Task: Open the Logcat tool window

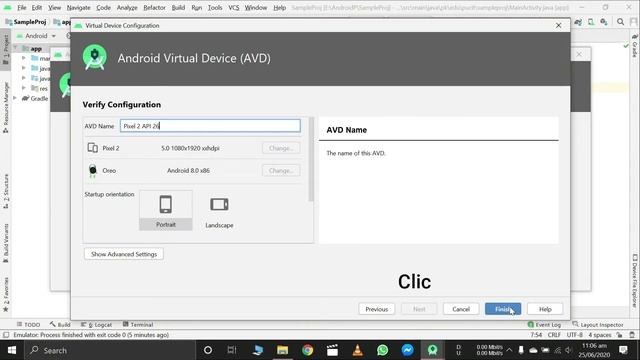Action: pos(96,324)
